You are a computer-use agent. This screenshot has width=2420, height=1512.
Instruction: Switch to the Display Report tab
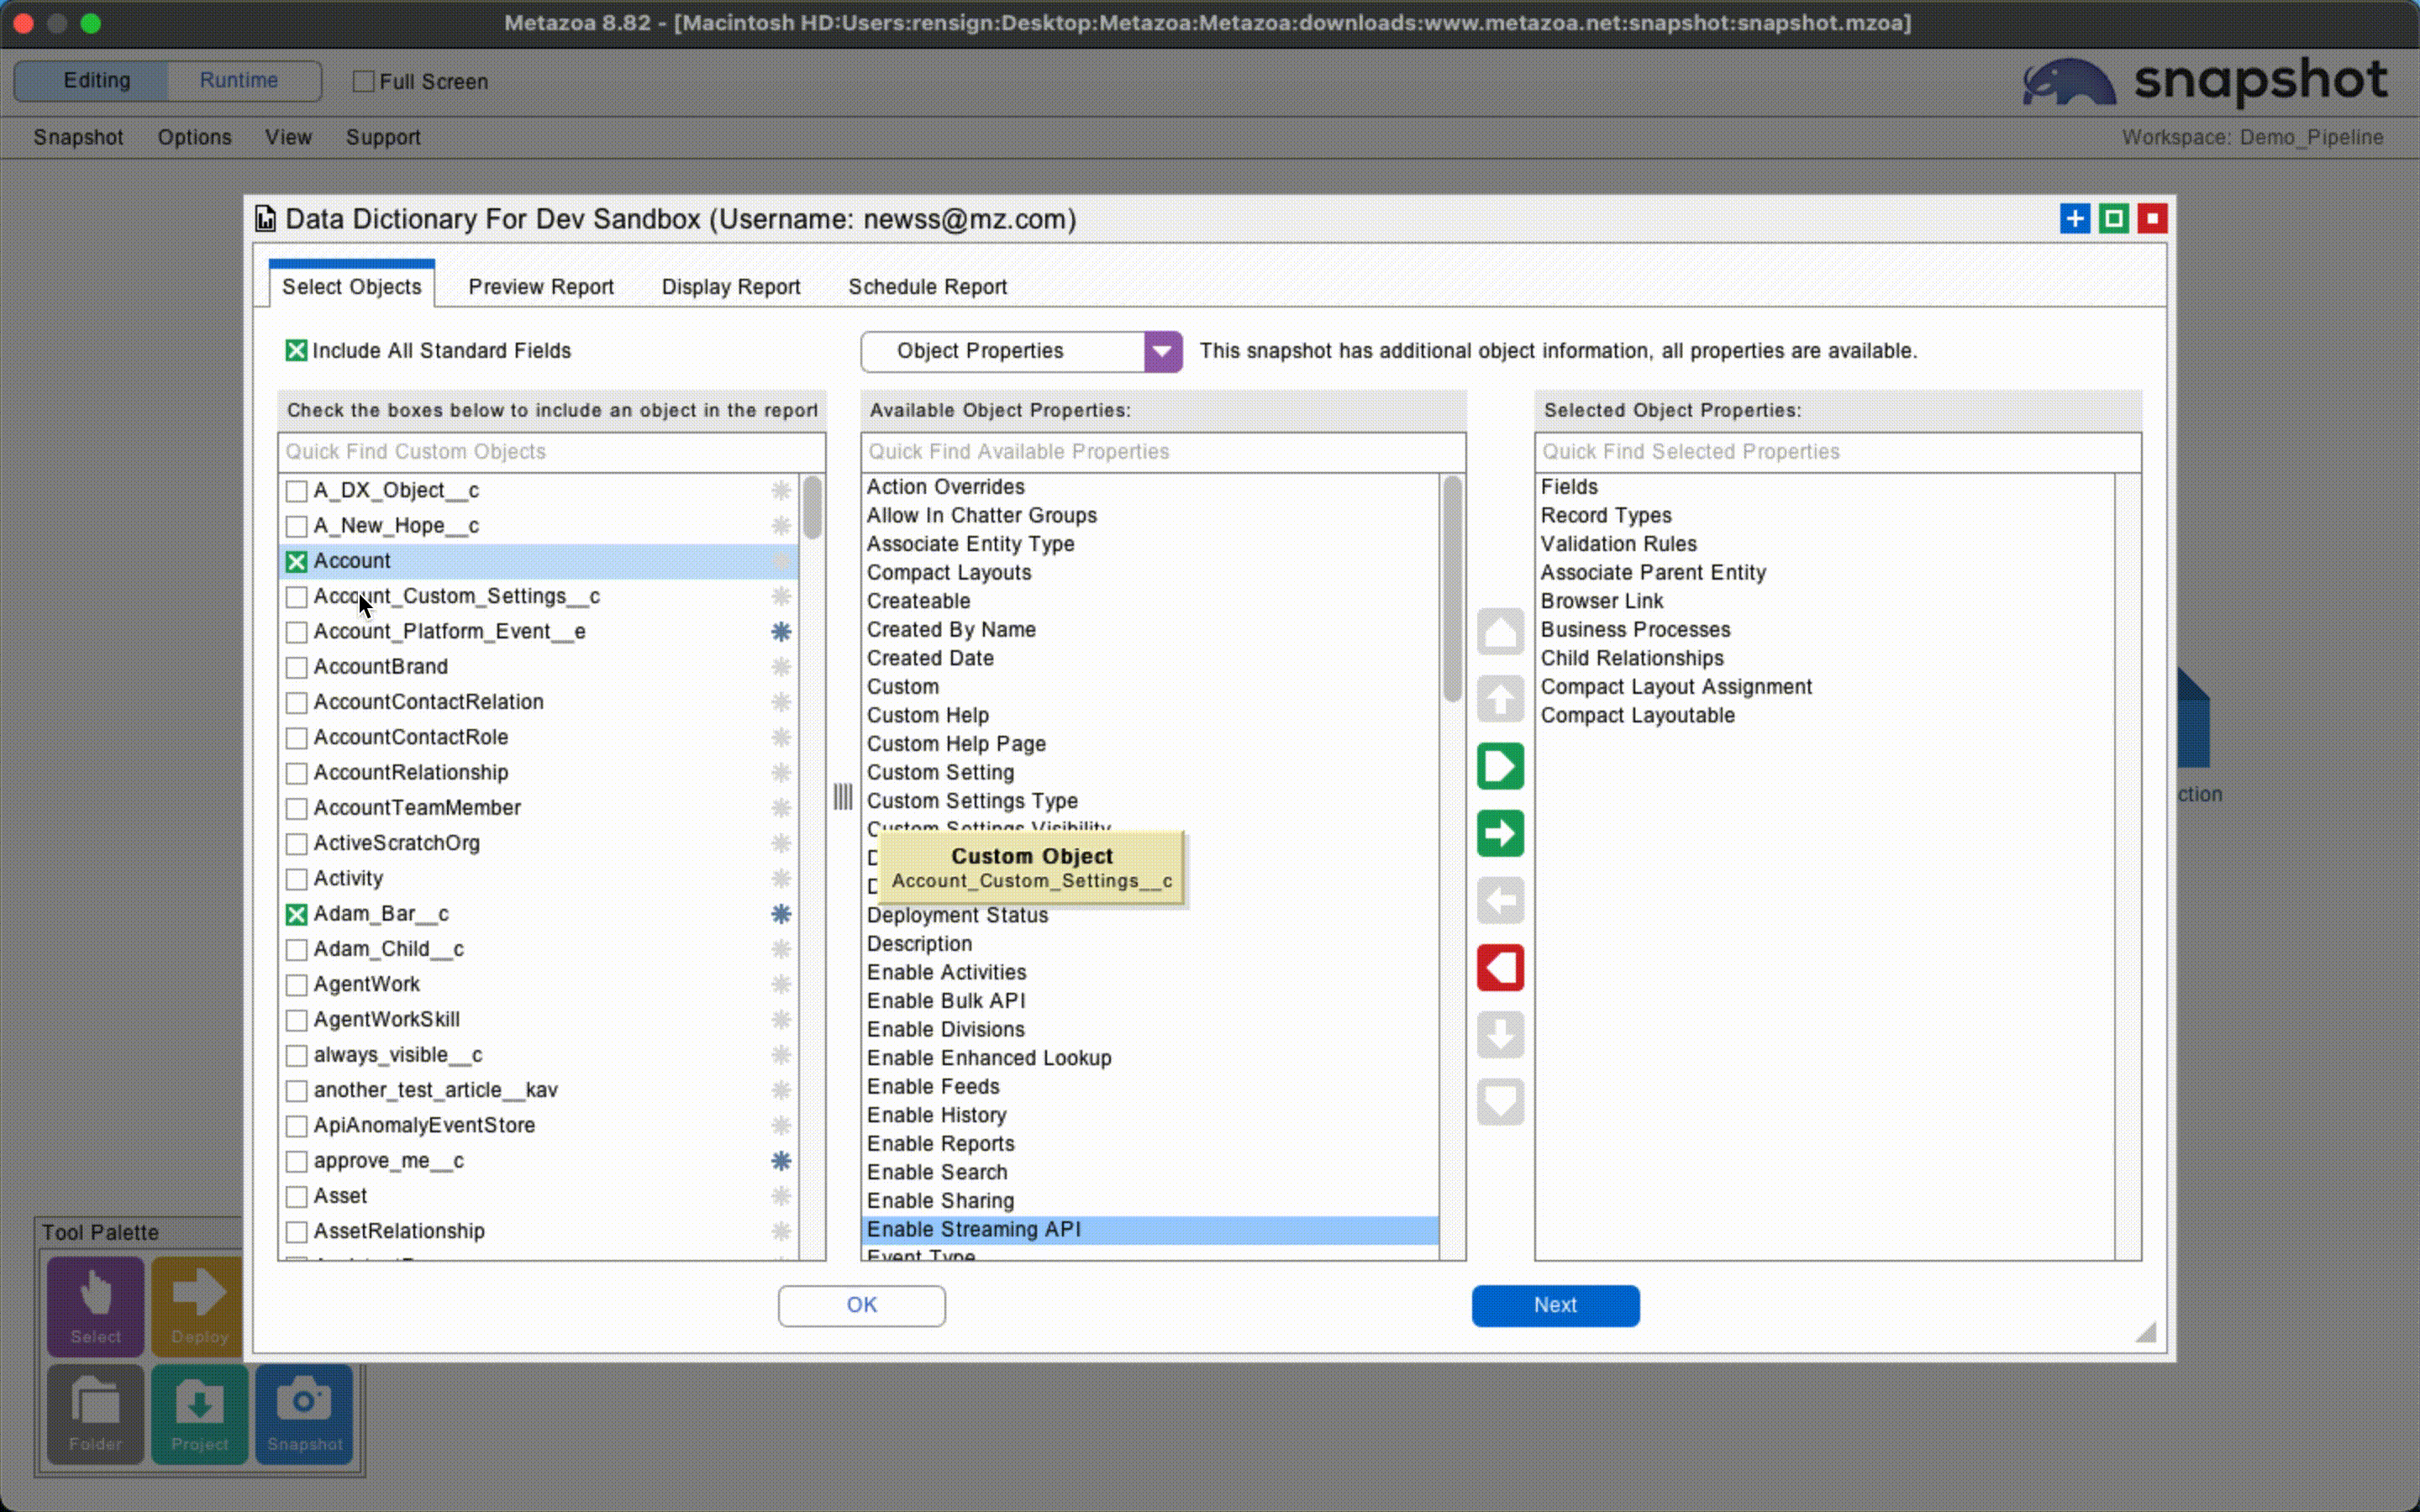pyautogui.click(x=731, y=287)
